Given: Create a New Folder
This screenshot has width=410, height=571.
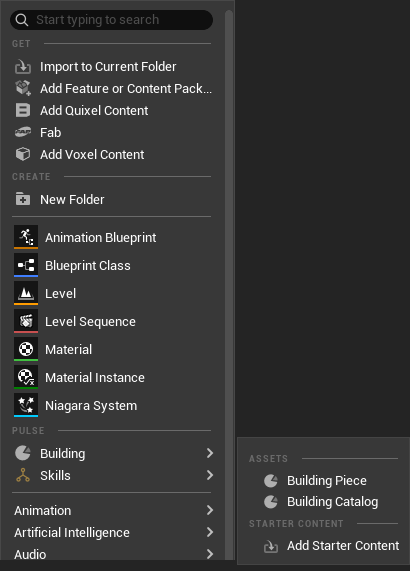Looking at the screenshot, I should click(x=112, y=199).
